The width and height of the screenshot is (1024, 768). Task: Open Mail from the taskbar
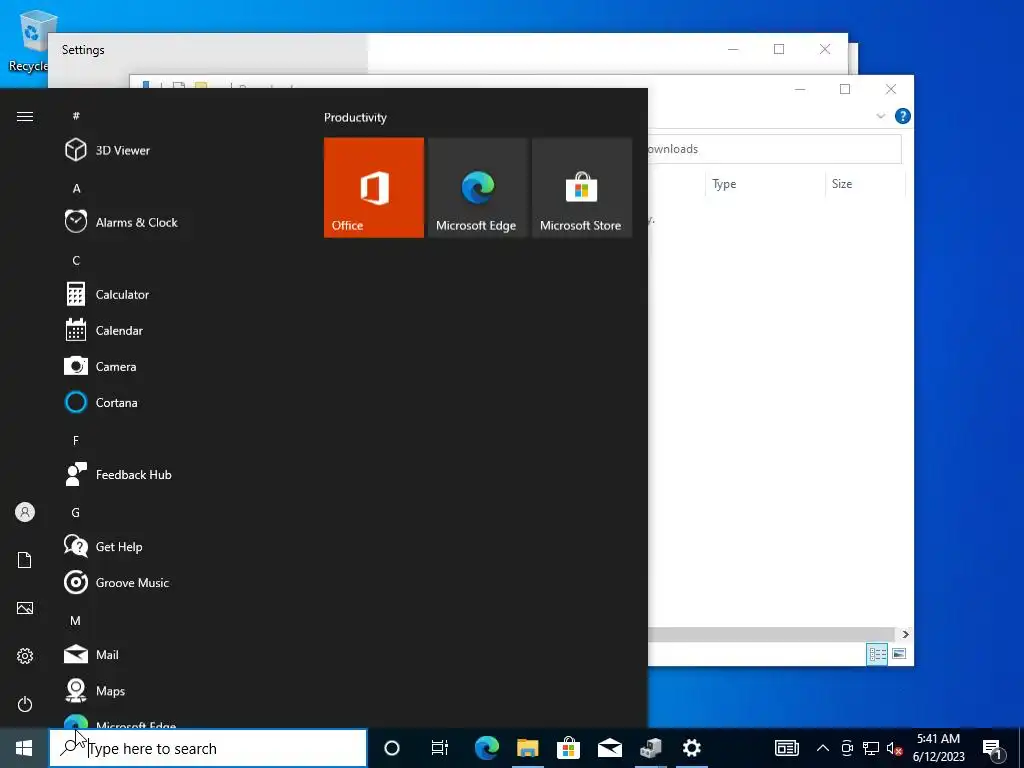tap(610, 748)
